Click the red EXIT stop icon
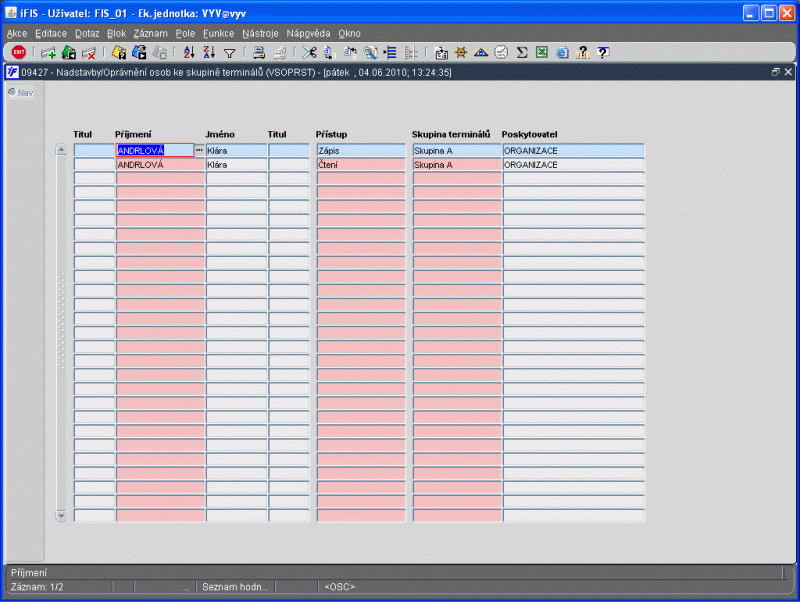Viewport: 800px width, 602px height. point(19,52)
